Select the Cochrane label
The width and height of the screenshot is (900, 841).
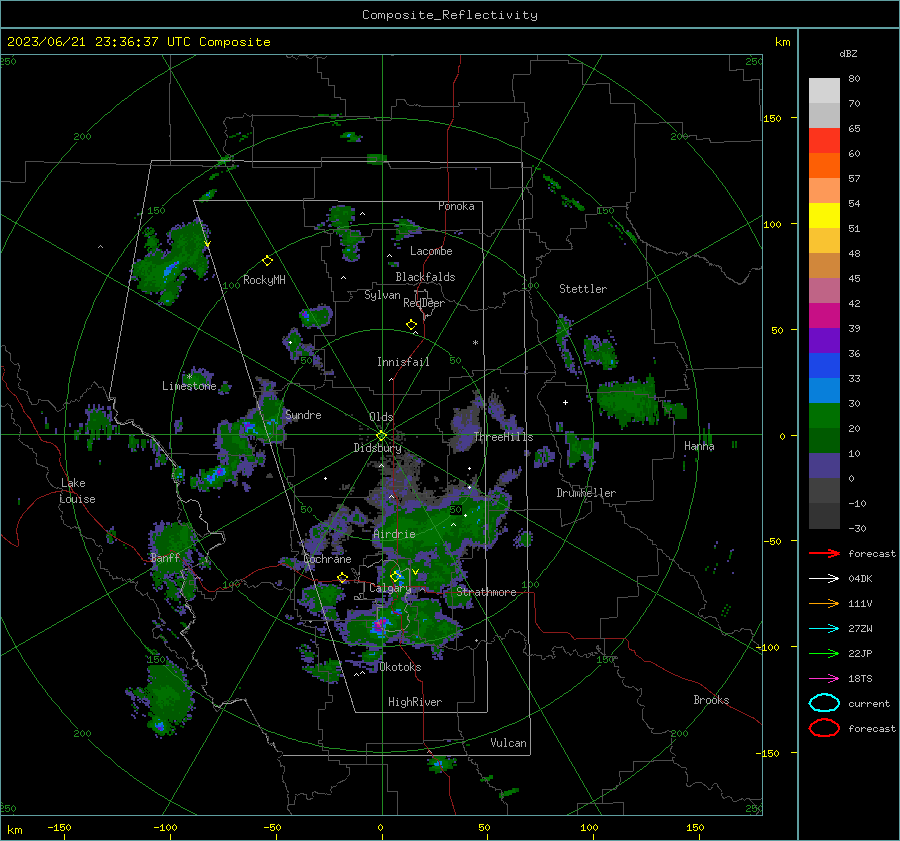tap(327, 559)
